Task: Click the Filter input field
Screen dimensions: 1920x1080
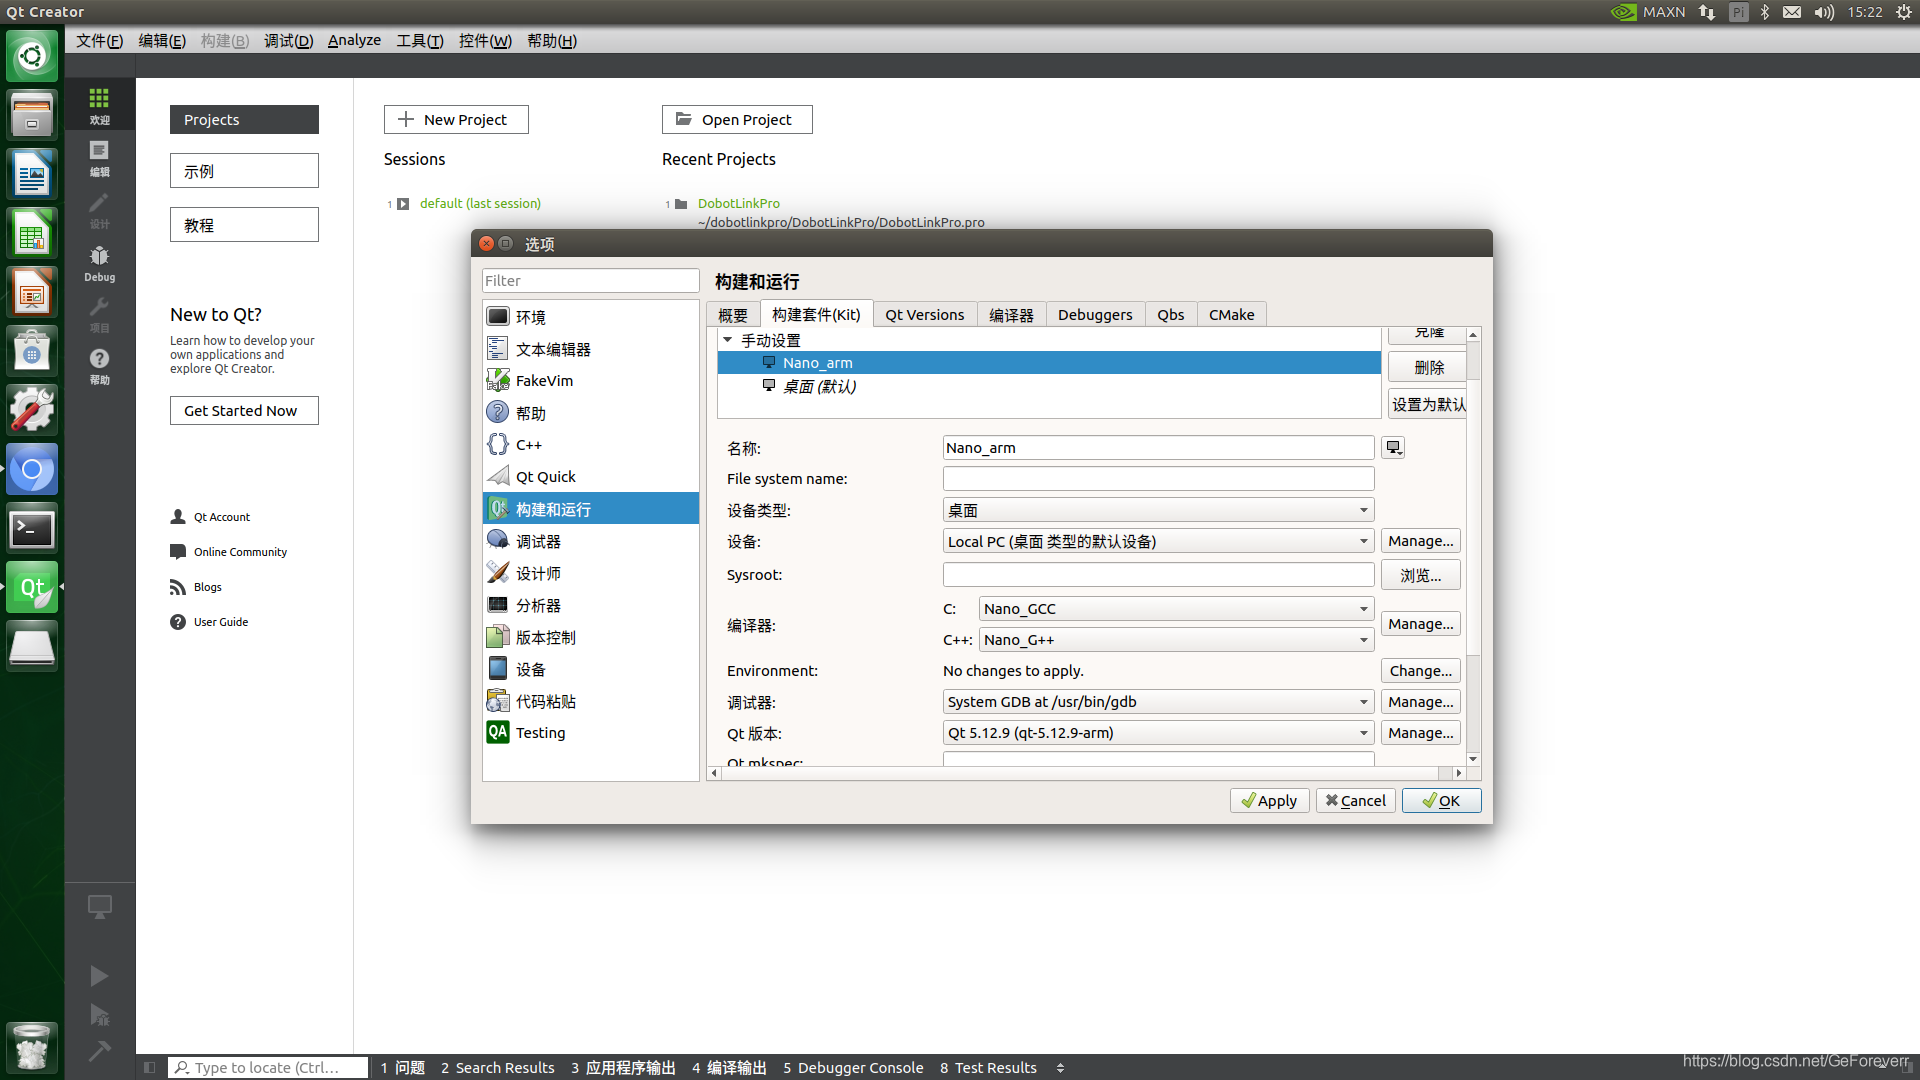Action: tap(590, 281)
